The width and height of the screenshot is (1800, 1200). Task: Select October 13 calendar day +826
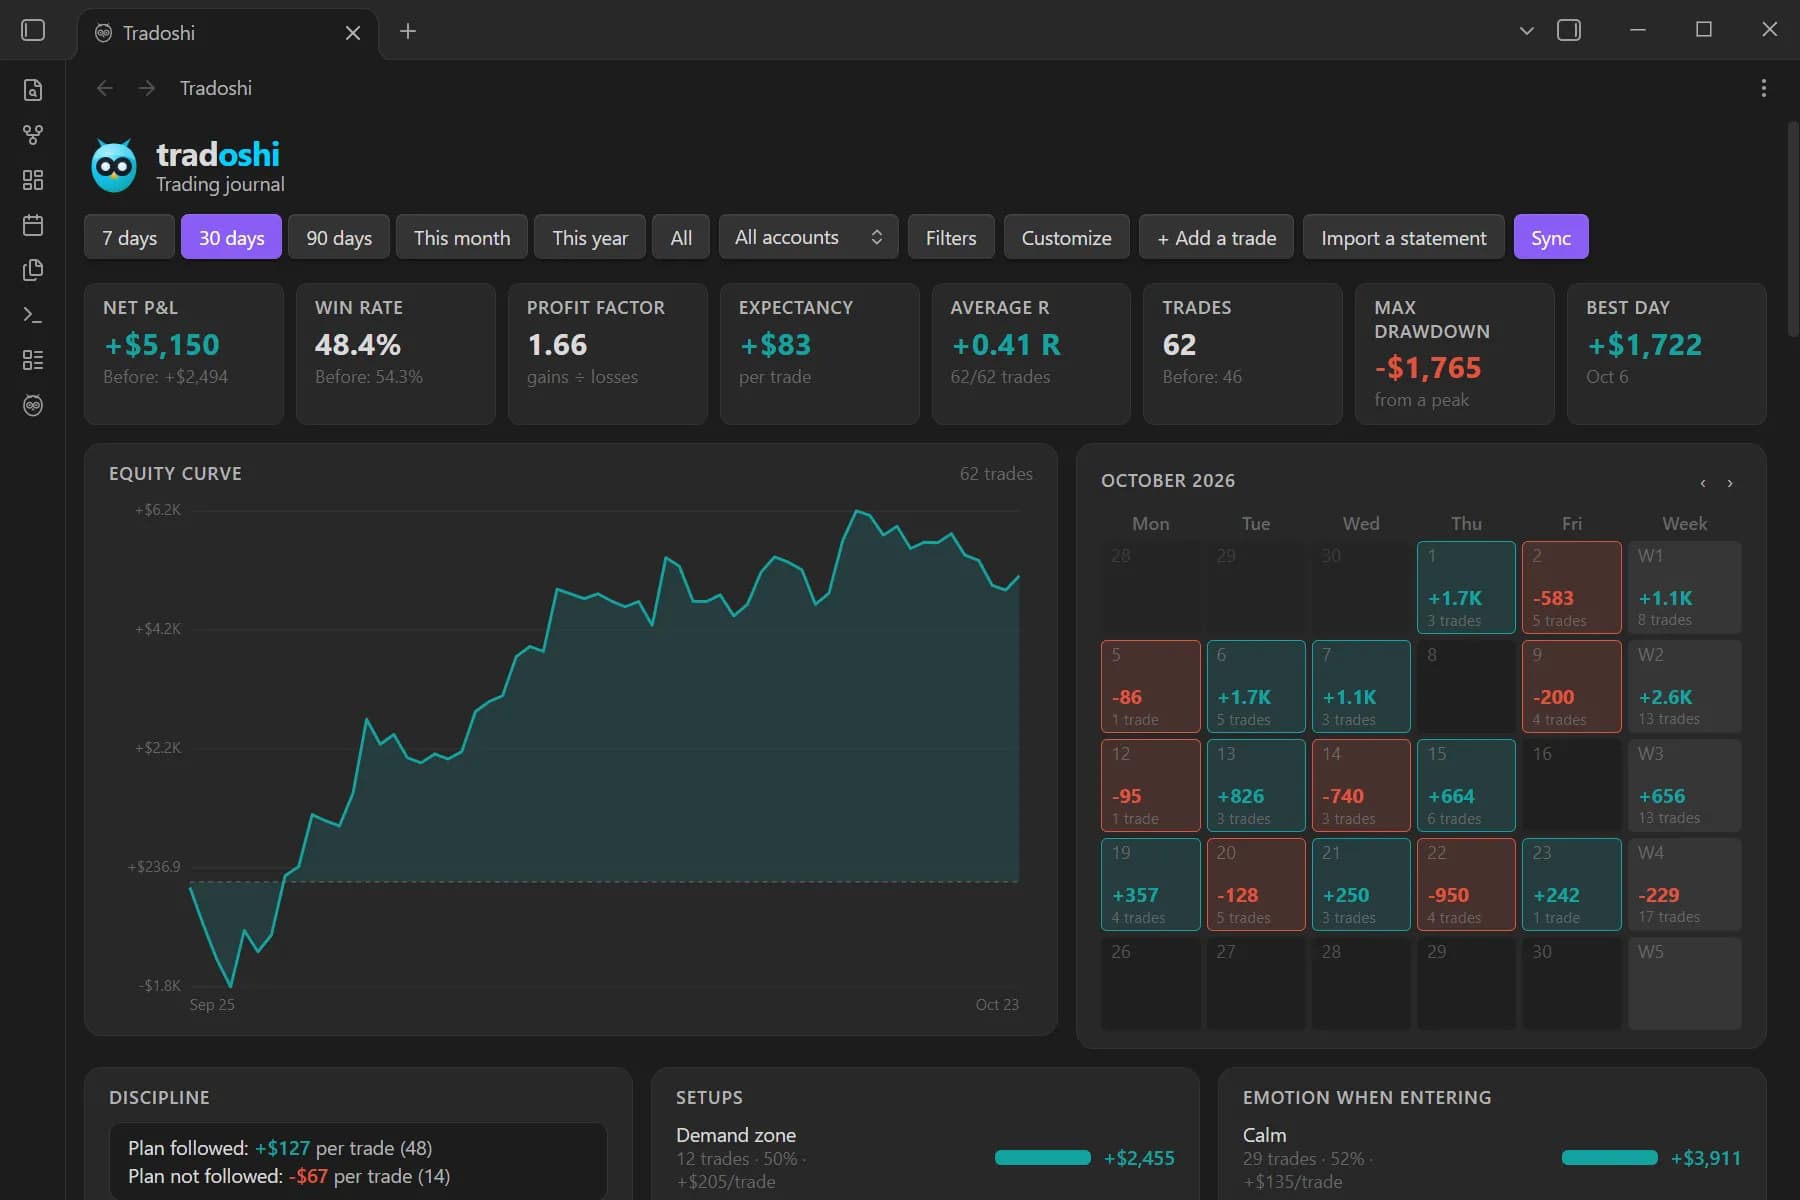point(1256,786)
